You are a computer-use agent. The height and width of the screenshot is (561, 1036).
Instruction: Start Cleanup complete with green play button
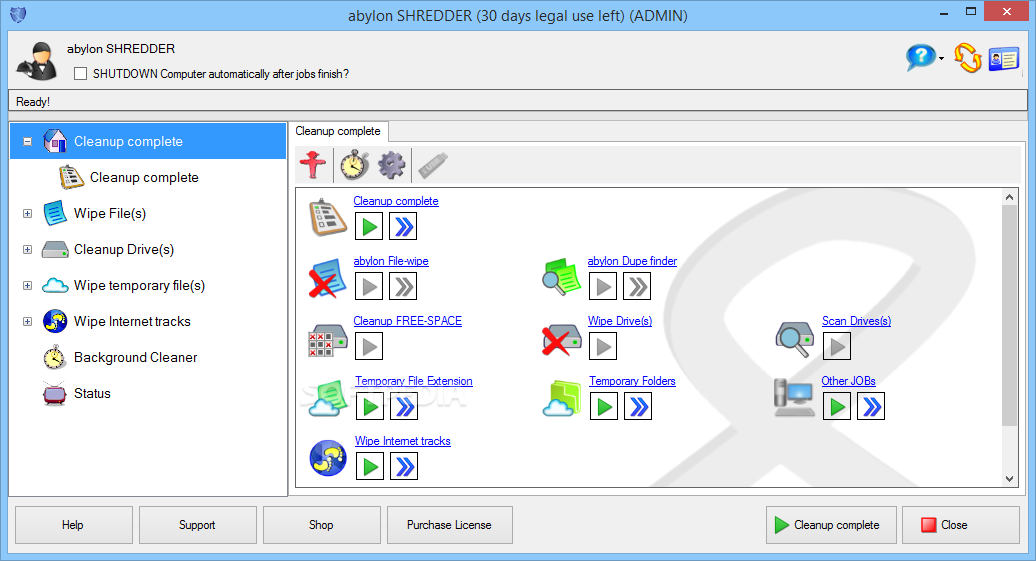click(369, 227)
